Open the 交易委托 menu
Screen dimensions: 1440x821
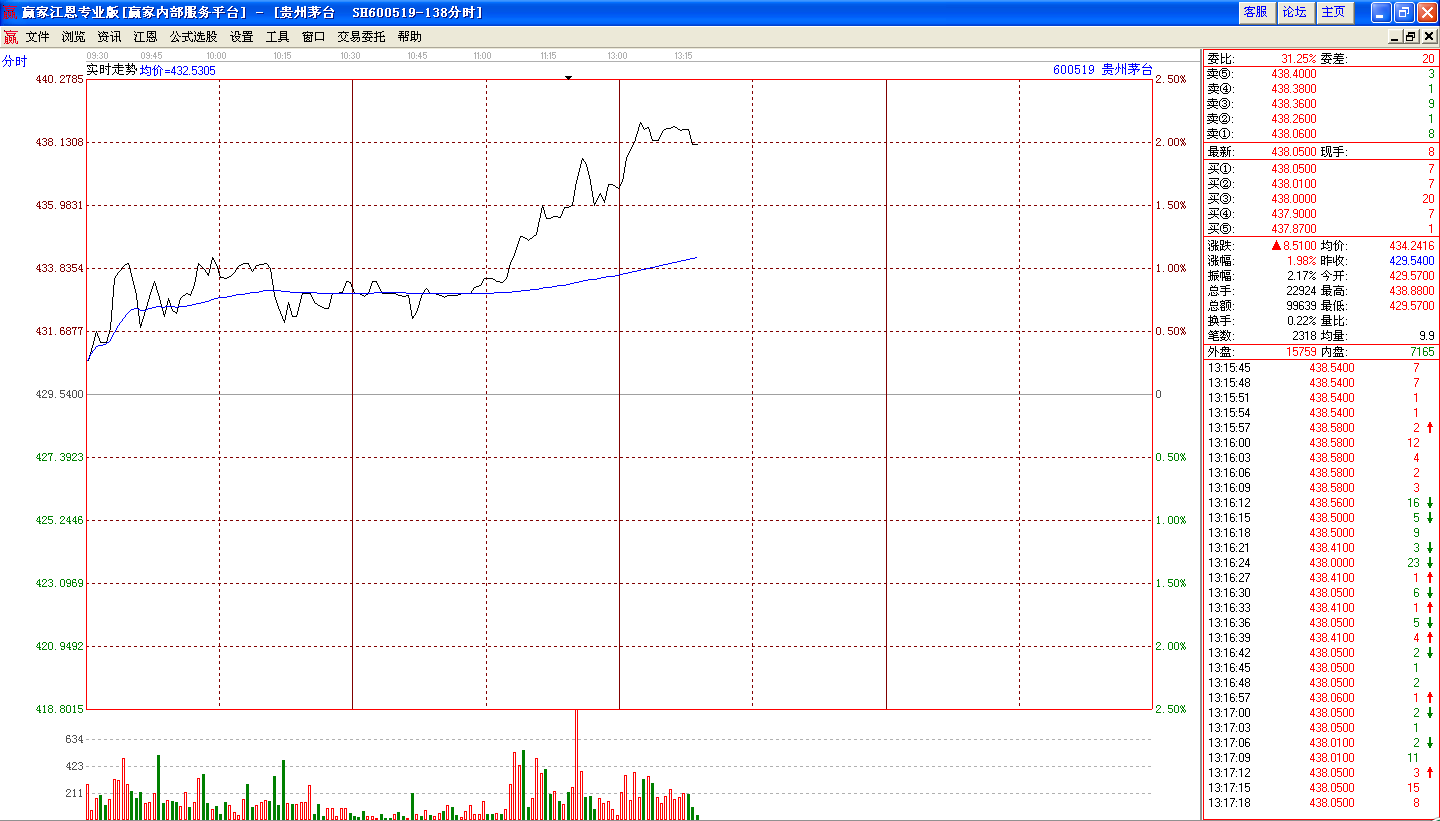361,37
